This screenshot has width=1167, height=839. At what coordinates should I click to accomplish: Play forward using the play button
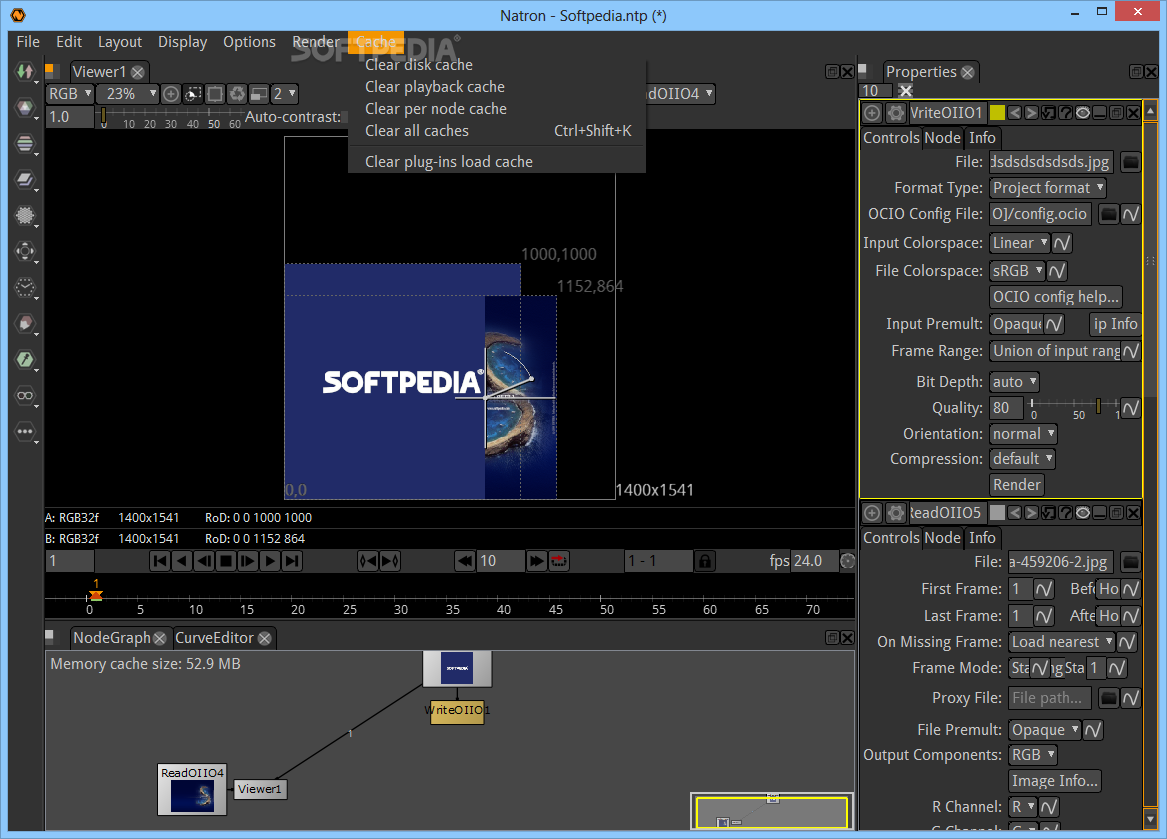click(271, 561)
